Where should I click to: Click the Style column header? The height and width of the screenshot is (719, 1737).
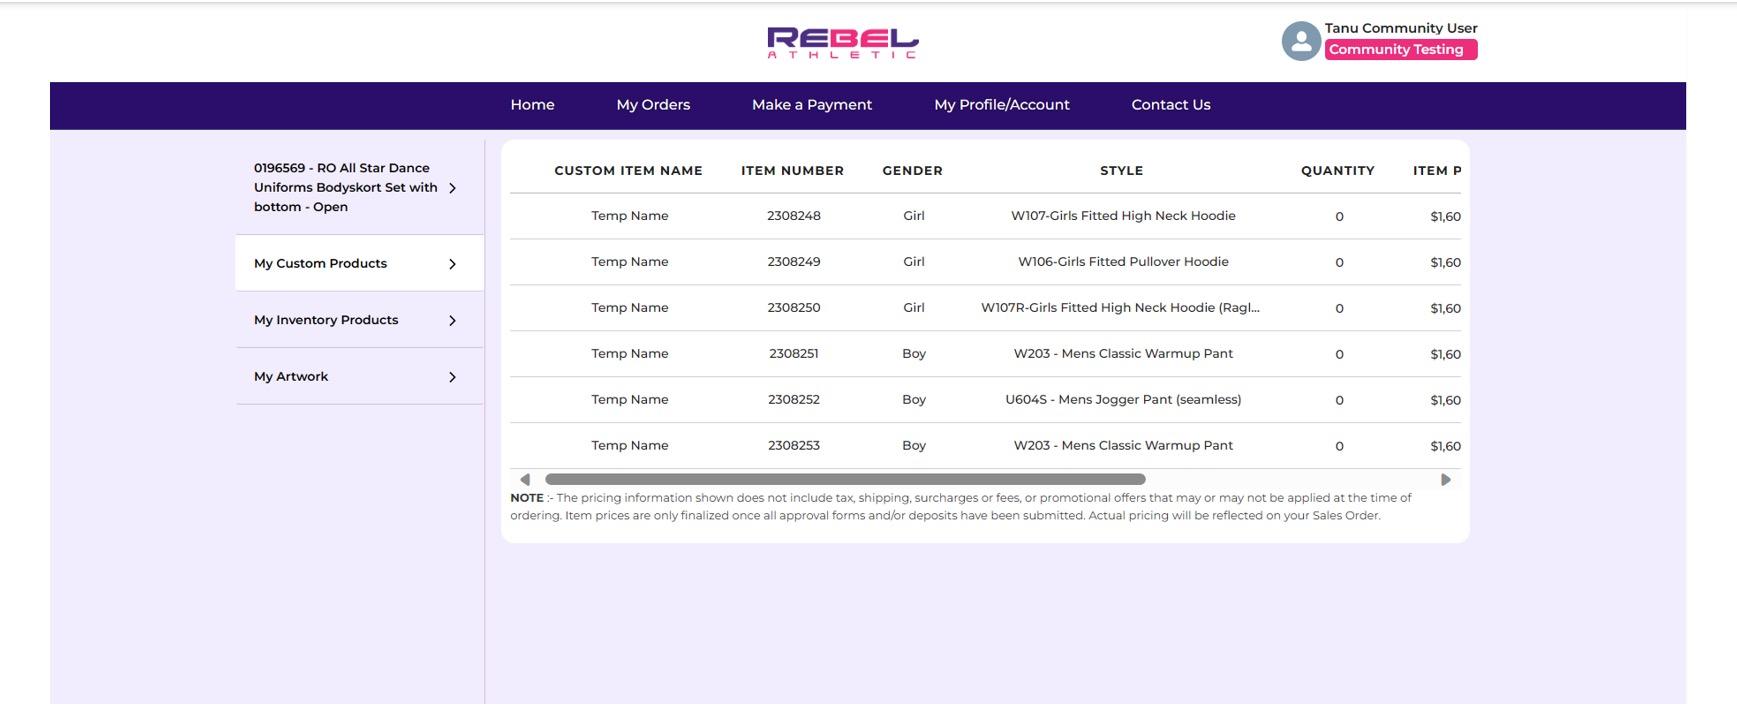1122,171
